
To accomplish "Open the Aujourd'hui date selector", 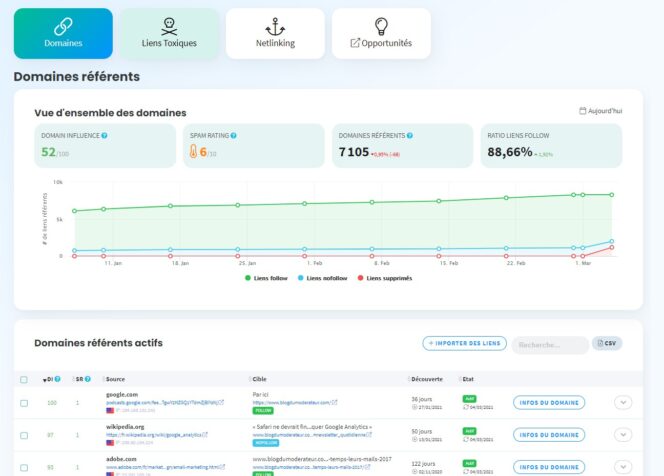I will click(600, 111).
